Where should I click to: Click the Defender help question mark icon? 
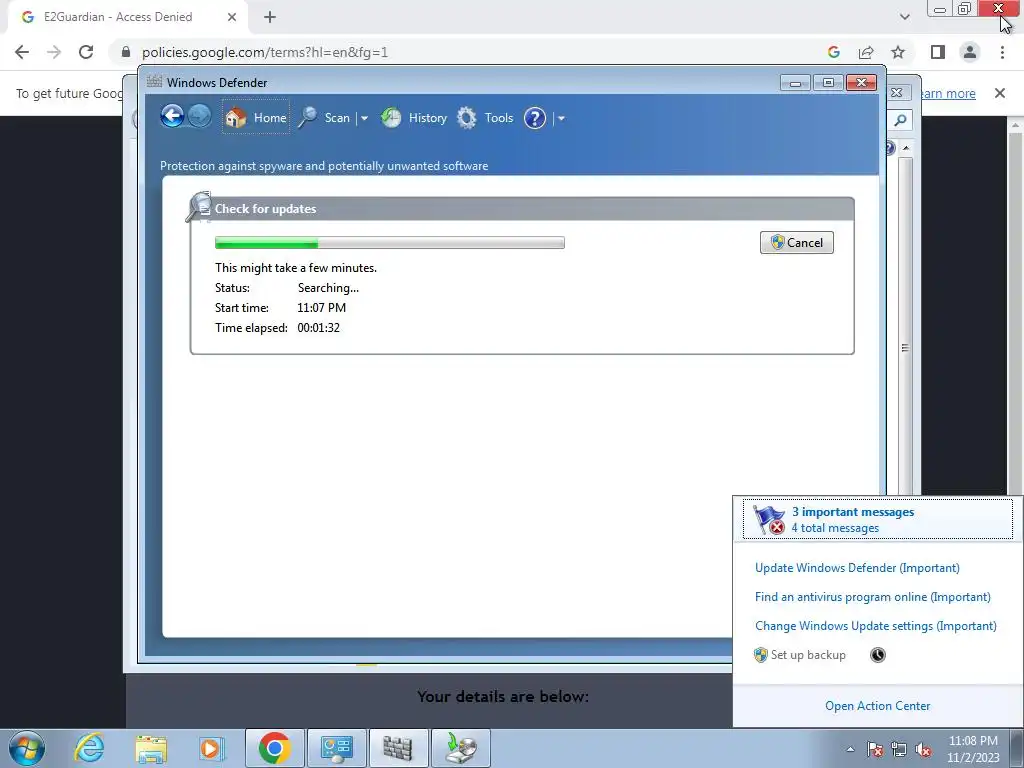[535, 118]
